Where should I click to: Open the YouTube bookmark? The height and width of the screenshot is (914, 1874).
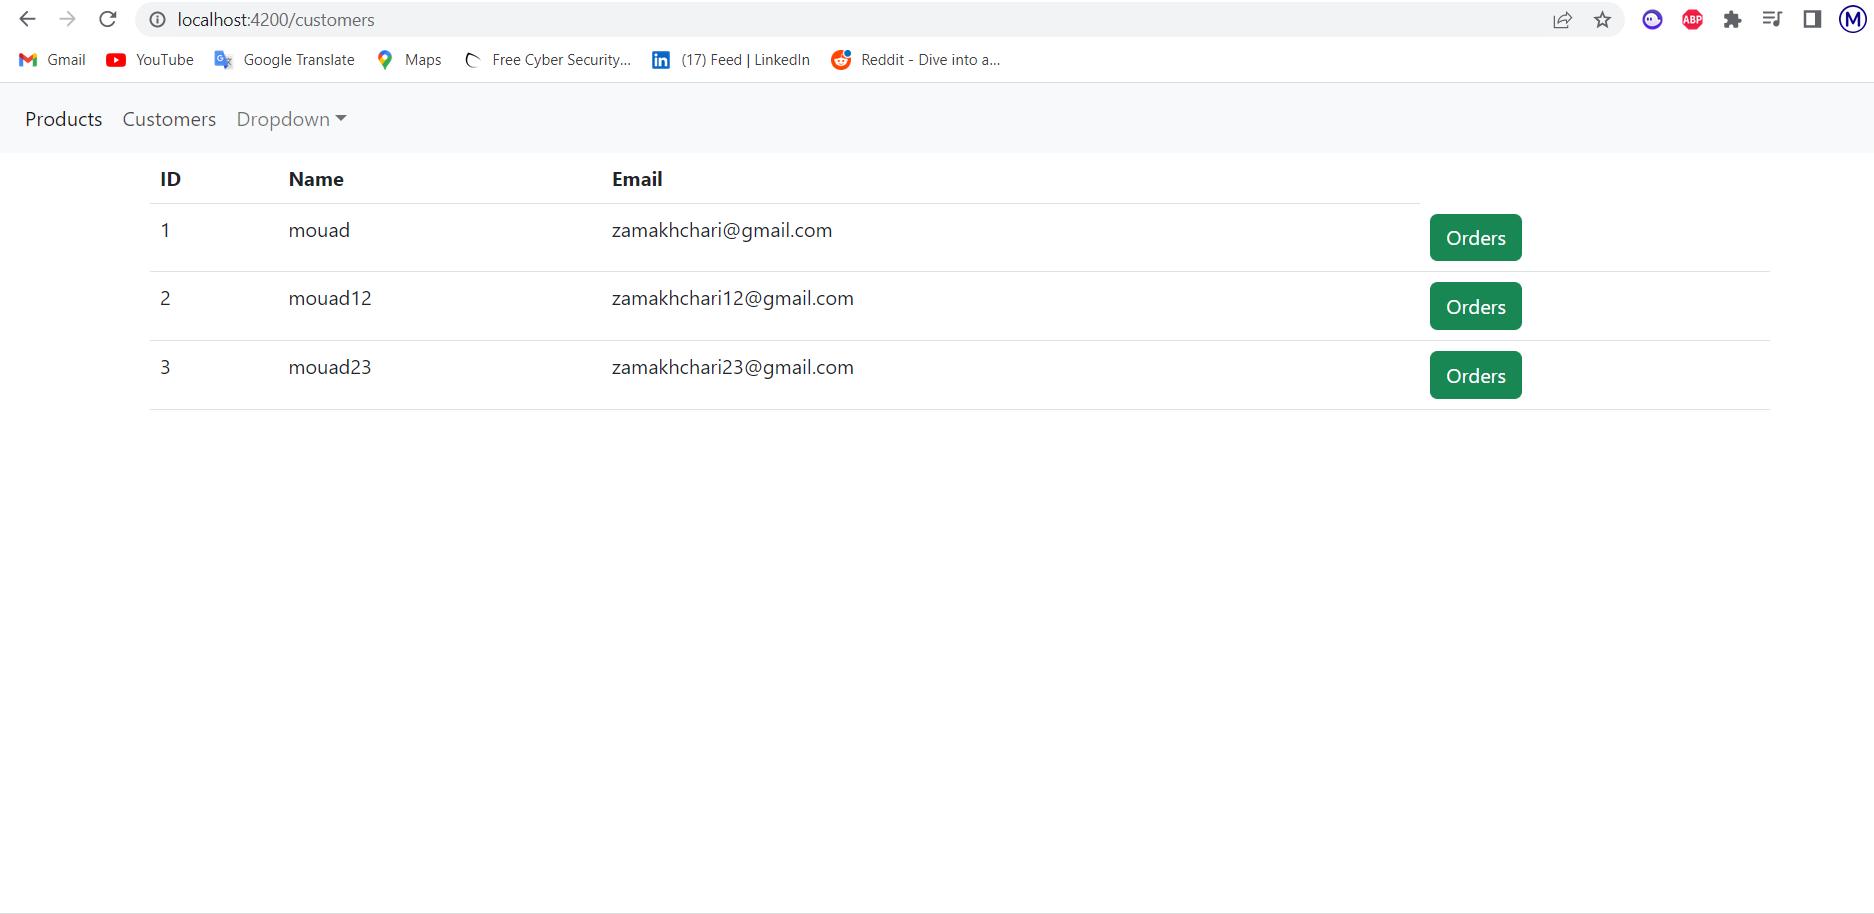coord(148,59)
